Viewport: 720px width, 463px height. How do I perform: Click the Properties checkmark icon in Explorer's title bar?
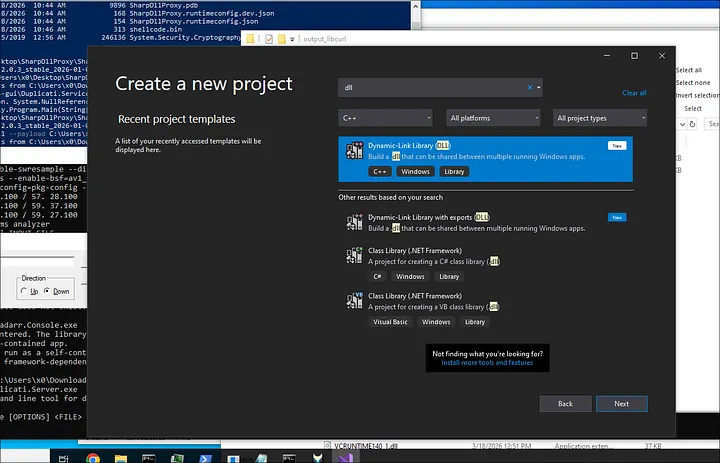click(269, 39)
